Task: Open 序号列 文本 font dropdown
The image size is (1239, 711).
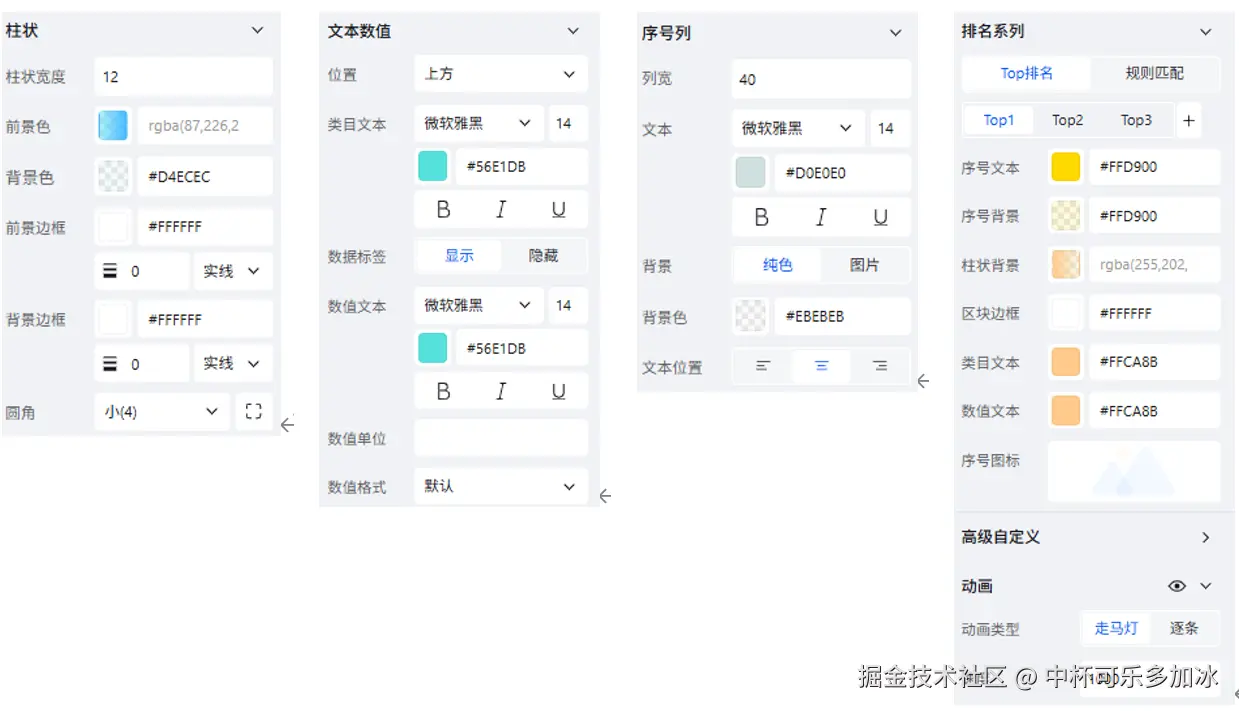Action: (798, 128)
